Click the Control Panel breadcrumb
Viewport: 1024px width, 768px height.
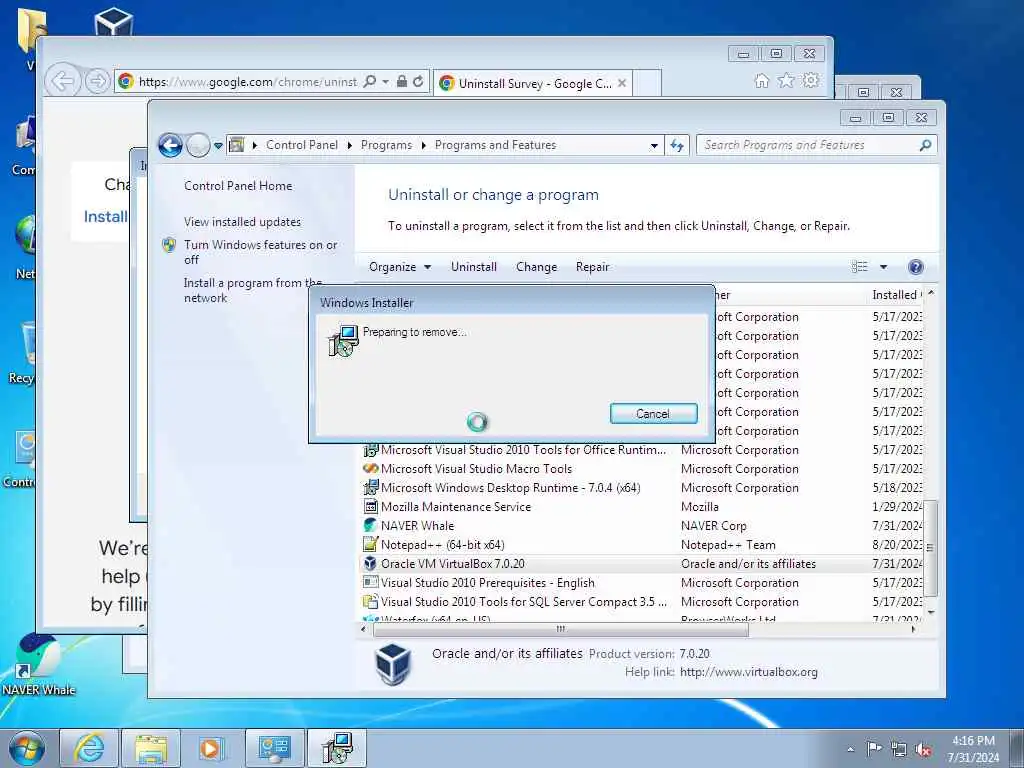(x=302, y=145)
